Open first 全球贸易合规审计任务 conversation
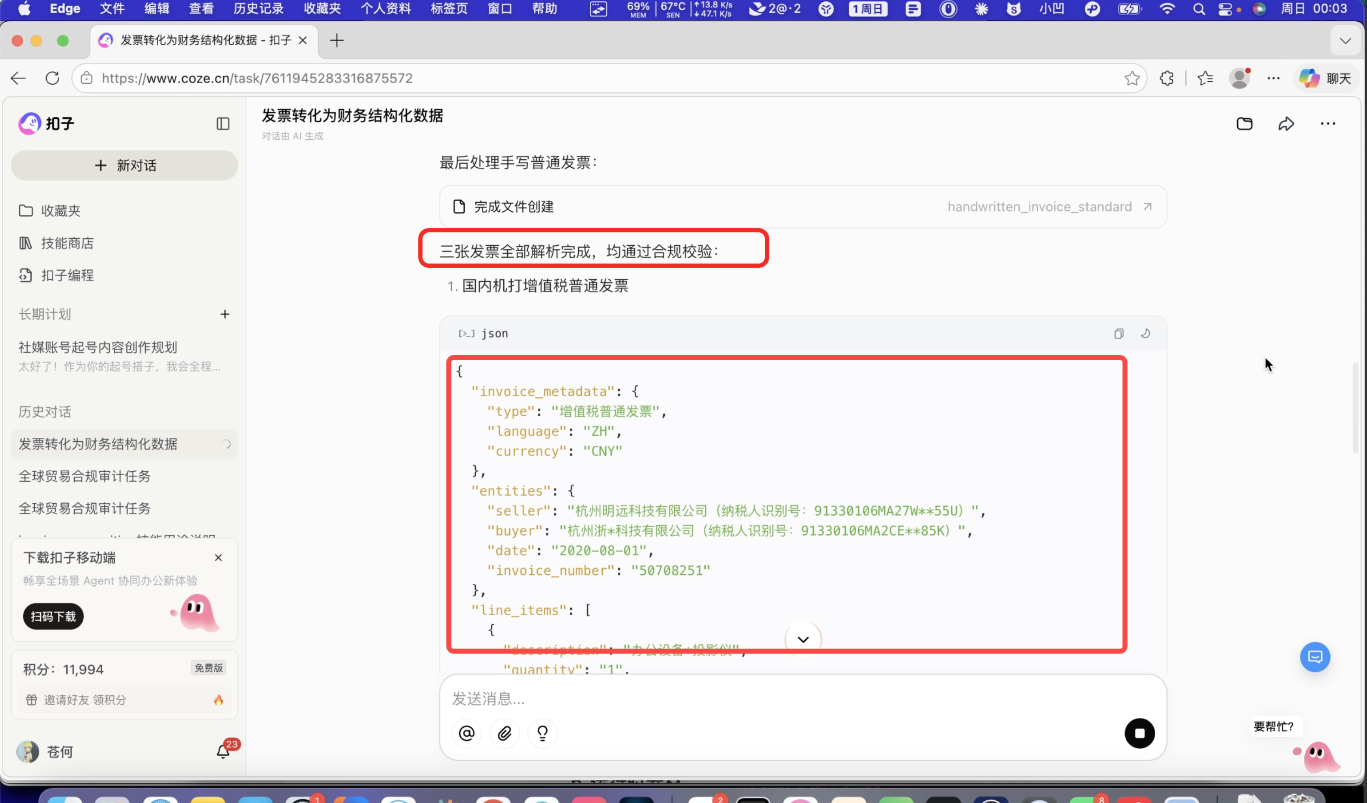1367x803 pixels. (125, 476)
